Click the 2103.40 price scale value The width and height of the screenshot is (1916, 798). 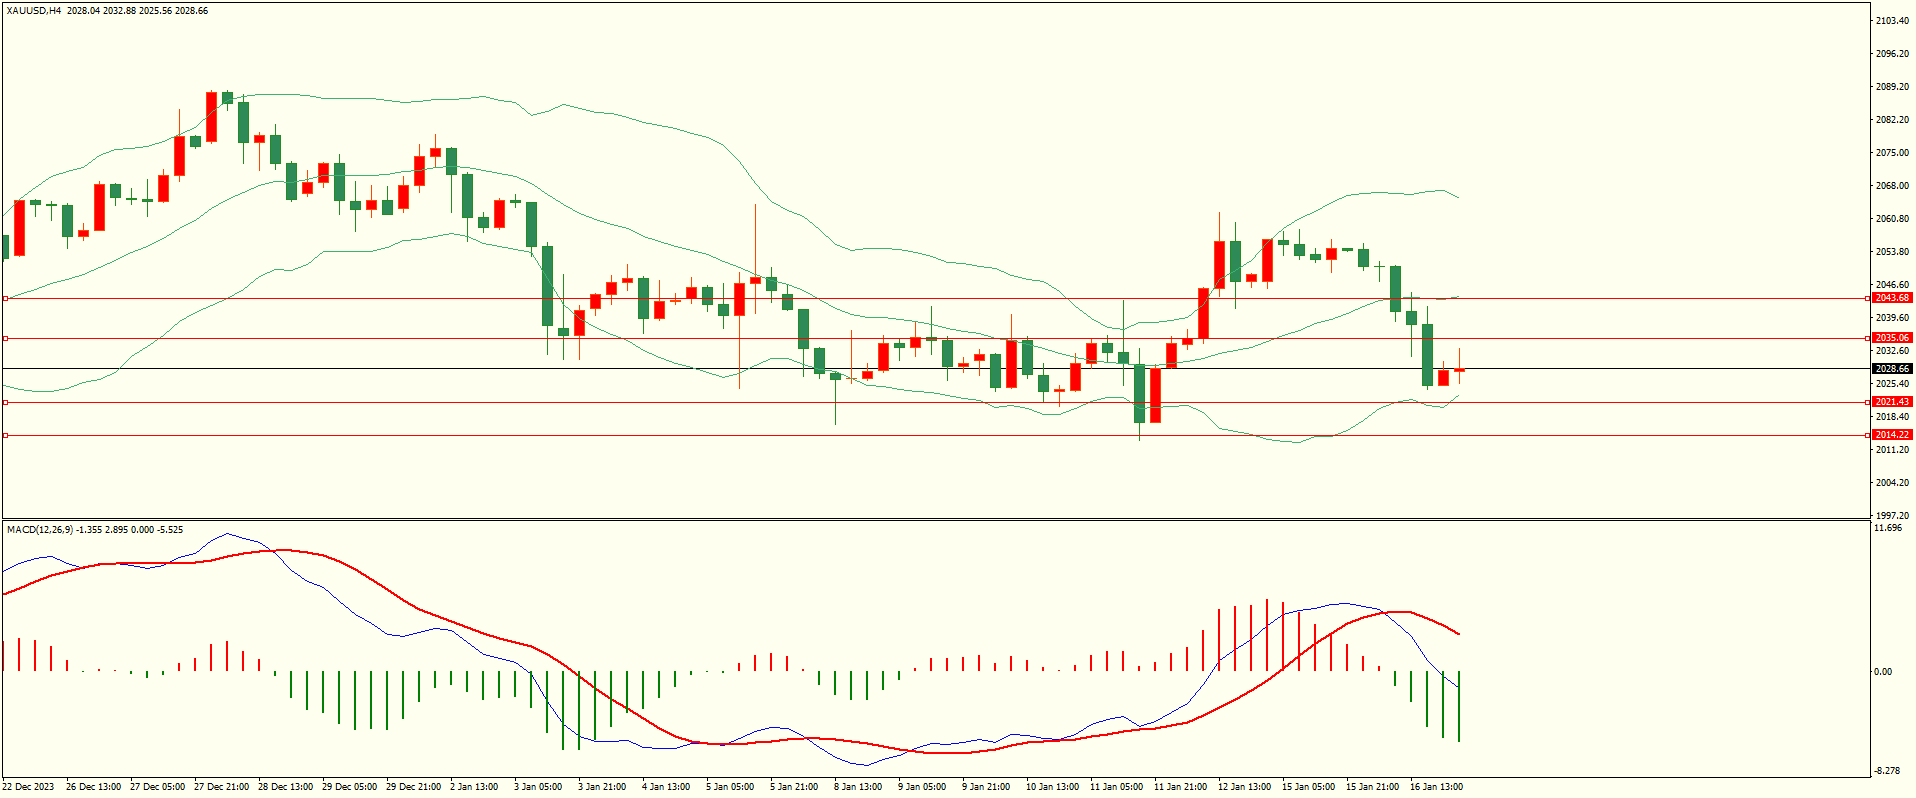pos(1892,21)
